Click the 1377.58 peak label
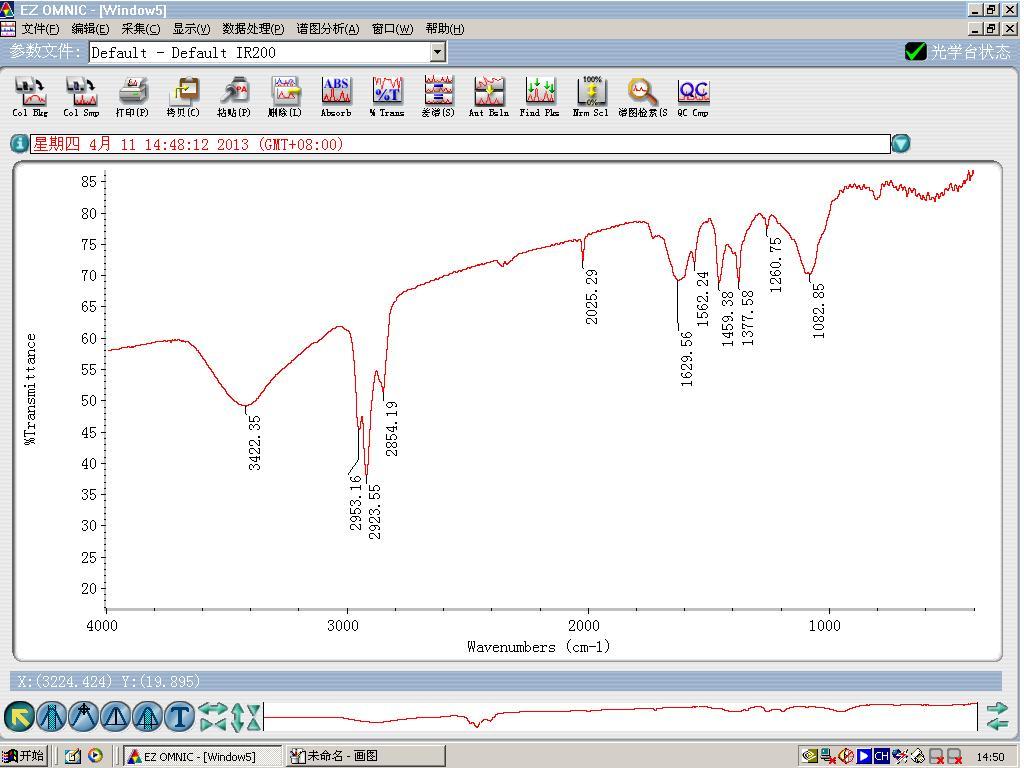 (748, 318)
